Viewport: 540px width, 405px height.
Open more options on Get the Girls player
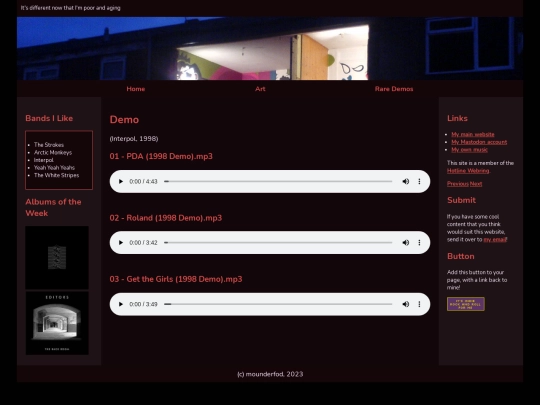419,304
